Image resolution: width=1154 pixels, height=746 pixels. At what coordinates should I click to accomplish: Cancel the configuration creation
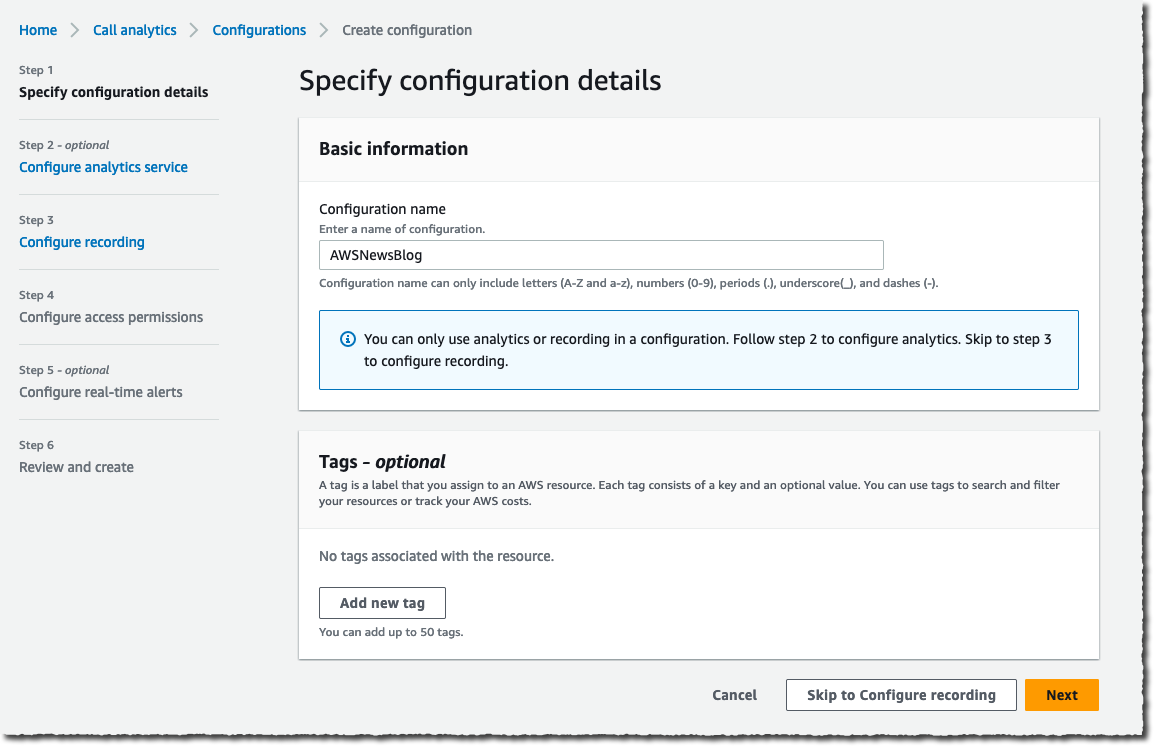734,695
